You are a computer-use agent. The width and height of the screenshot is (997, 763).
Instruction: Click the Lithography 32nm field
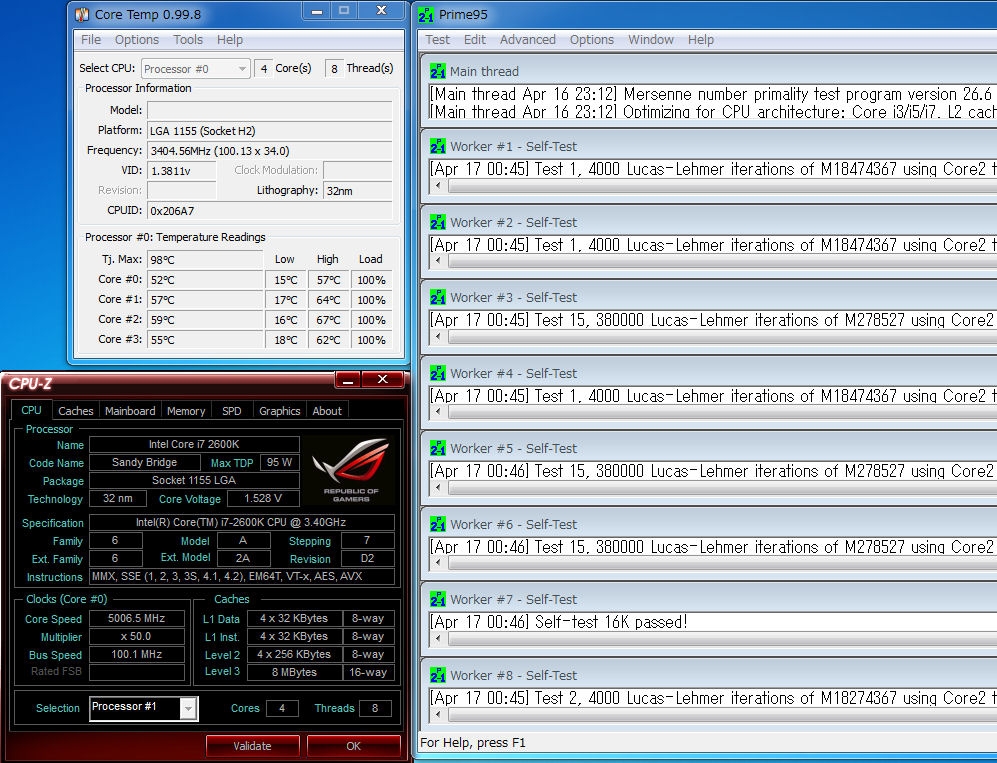pyautogui.click(x=357, y=191)
